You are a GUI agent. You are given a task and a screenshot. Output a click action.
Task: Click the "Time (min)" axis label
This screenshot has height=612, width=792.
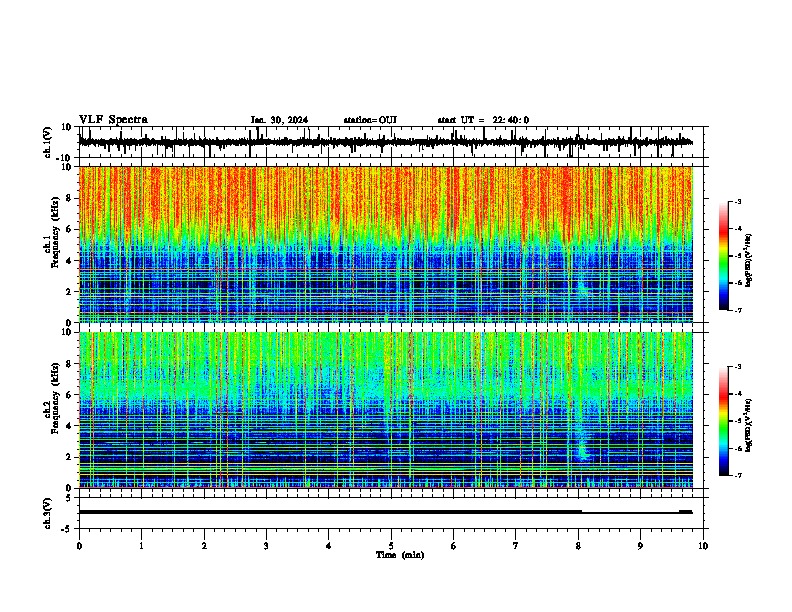(x=400, y=555)
